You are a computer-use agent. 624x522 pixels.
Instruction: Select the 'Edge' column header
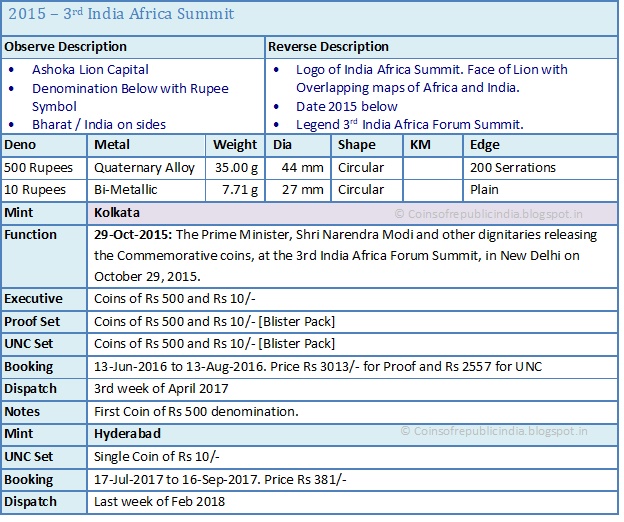pos(540,145)
